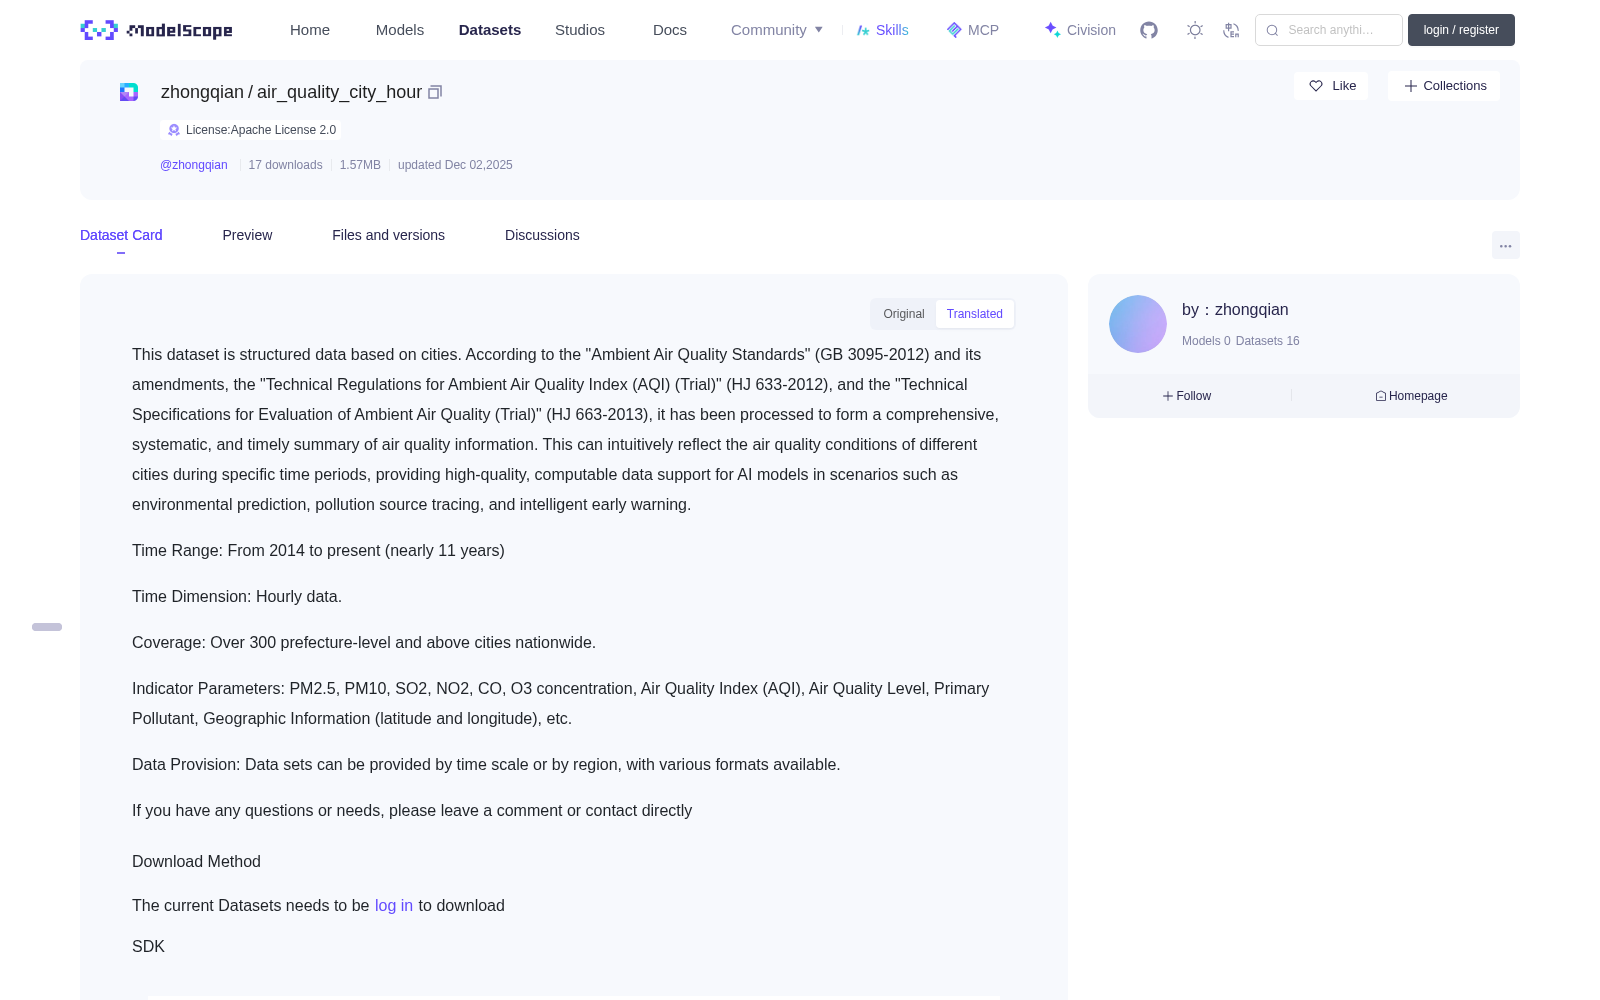Open the MCP page

[973, 30]
